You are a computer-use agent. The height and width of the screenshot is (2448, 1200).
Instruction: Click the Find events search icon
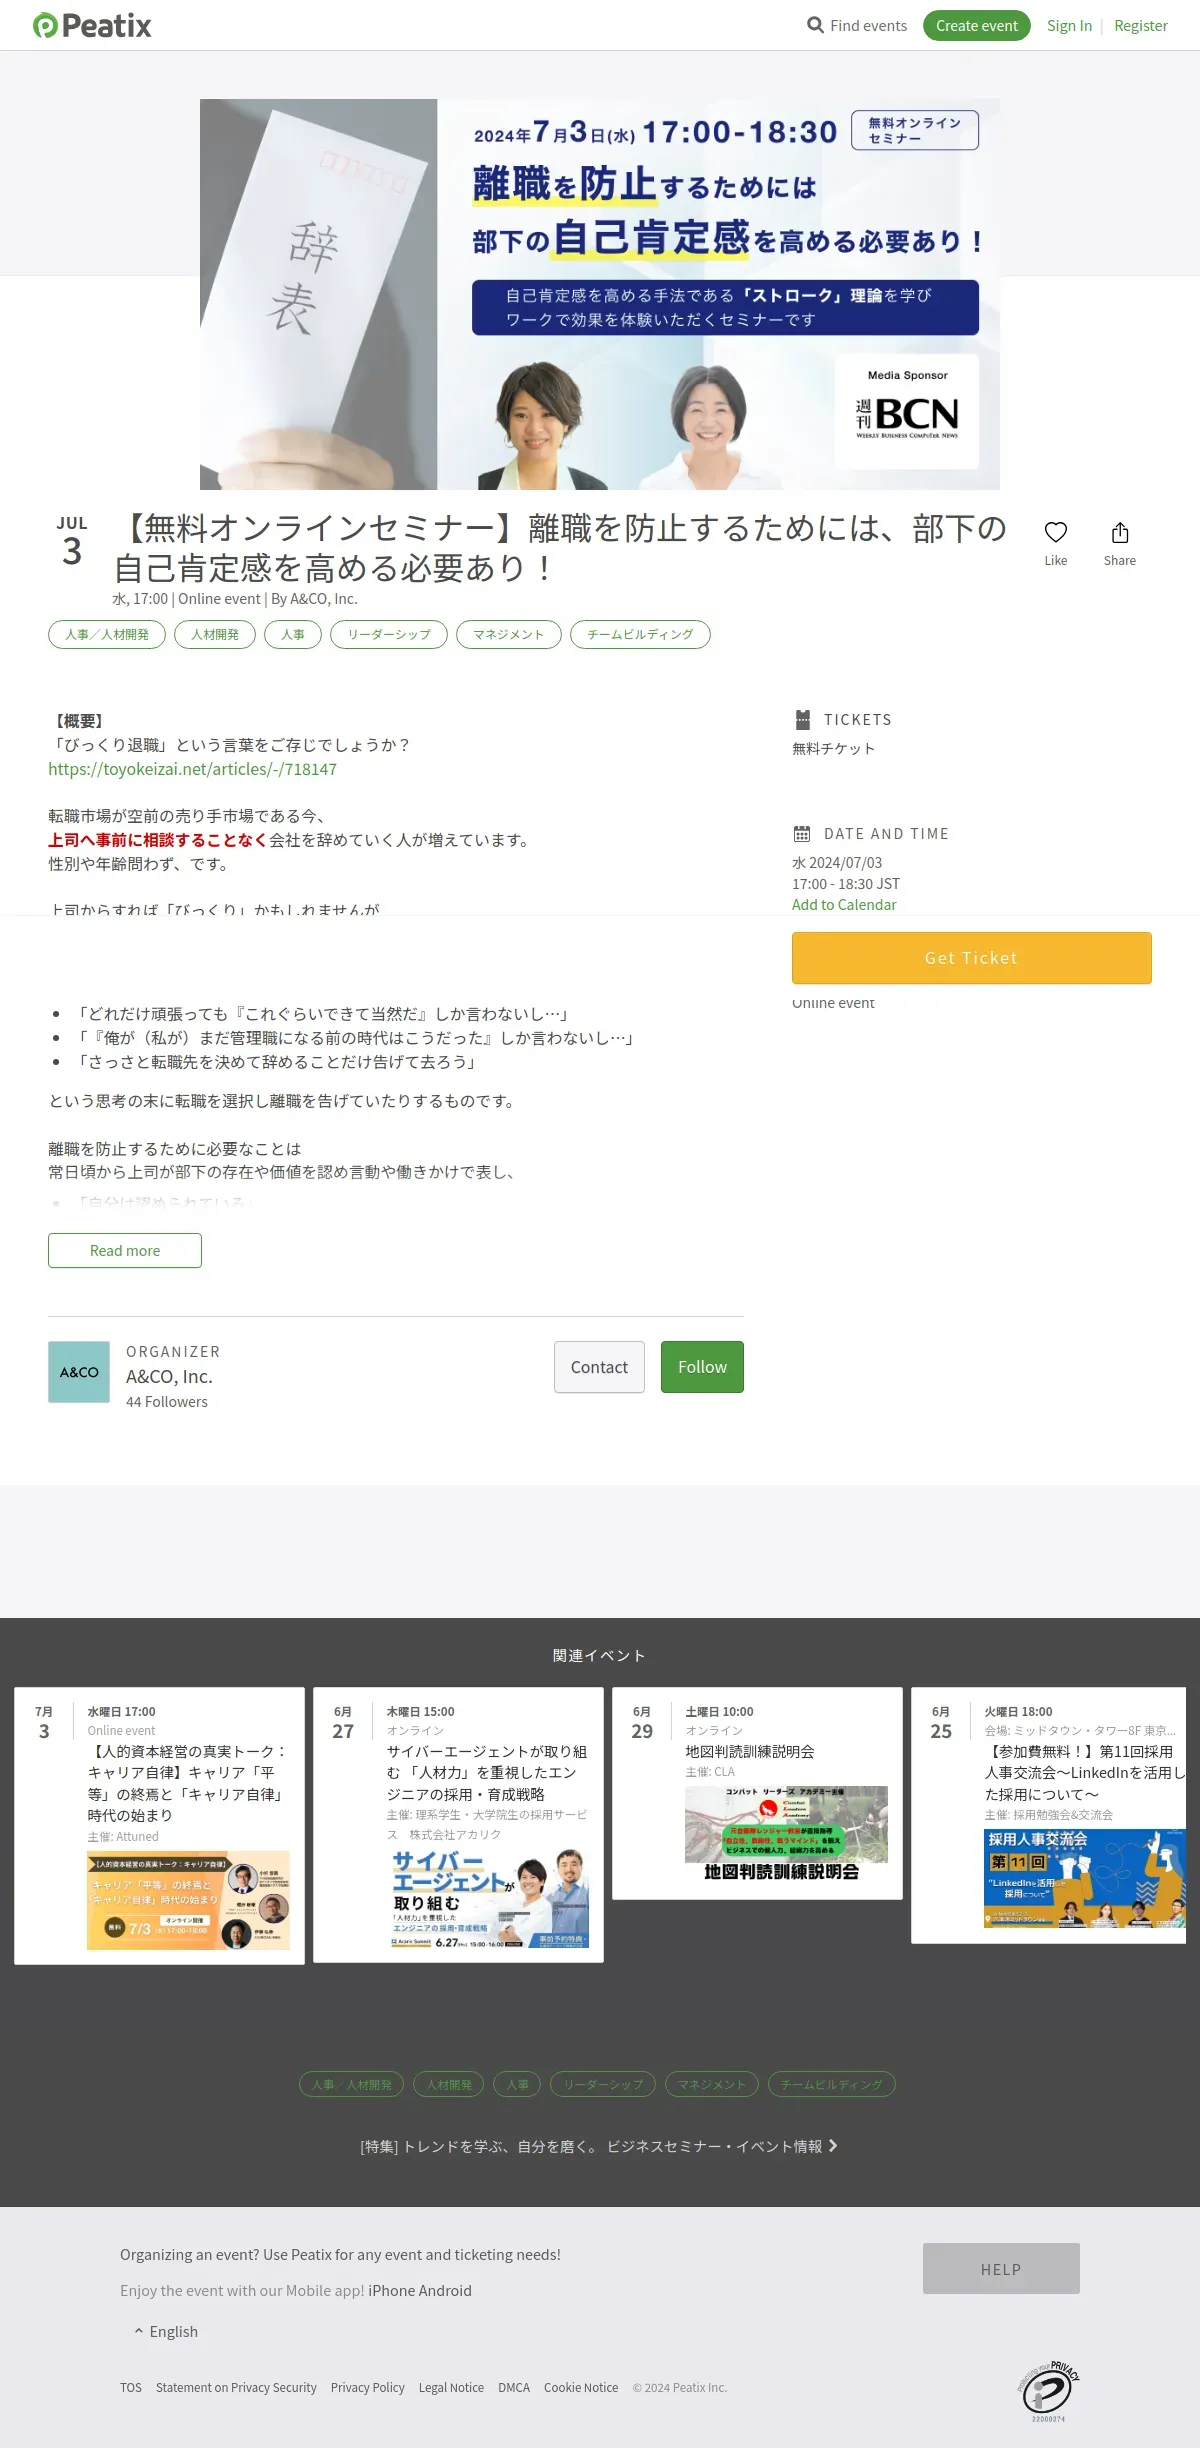pos(815,25)
